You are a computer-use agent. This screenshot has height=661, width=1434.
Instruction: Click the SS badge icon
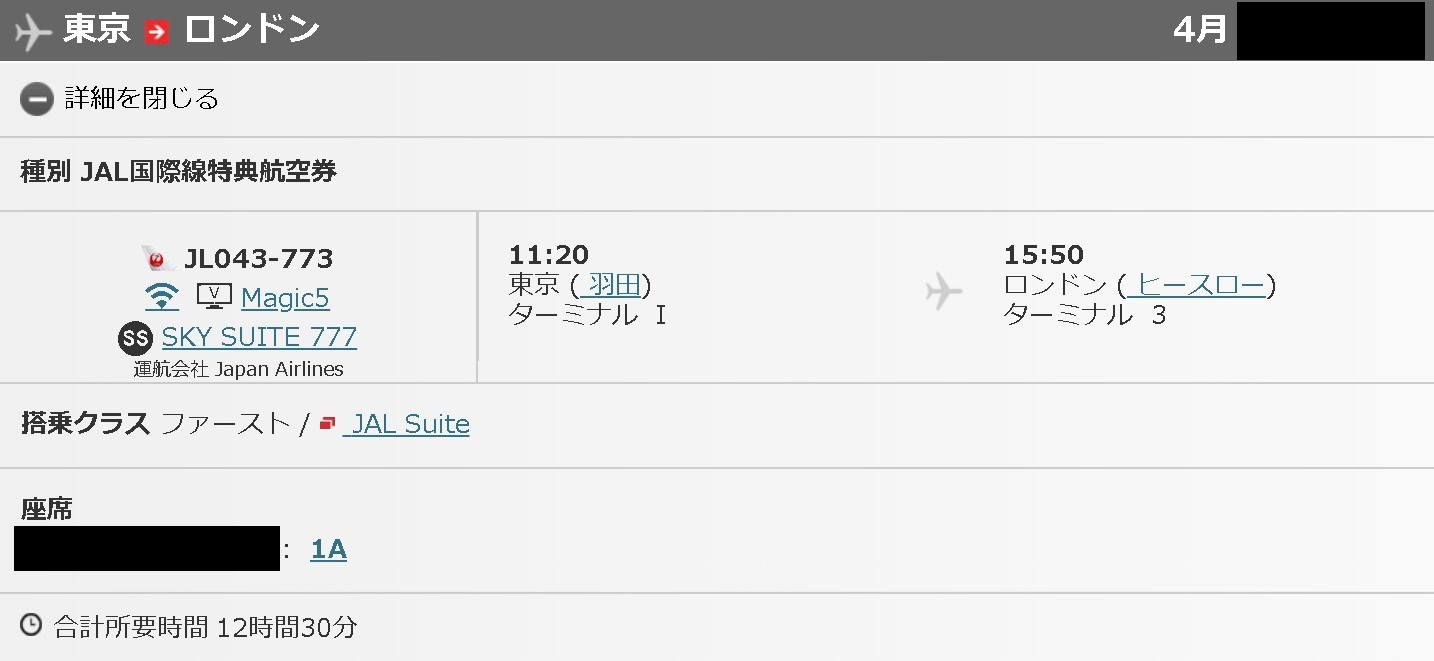135,338
